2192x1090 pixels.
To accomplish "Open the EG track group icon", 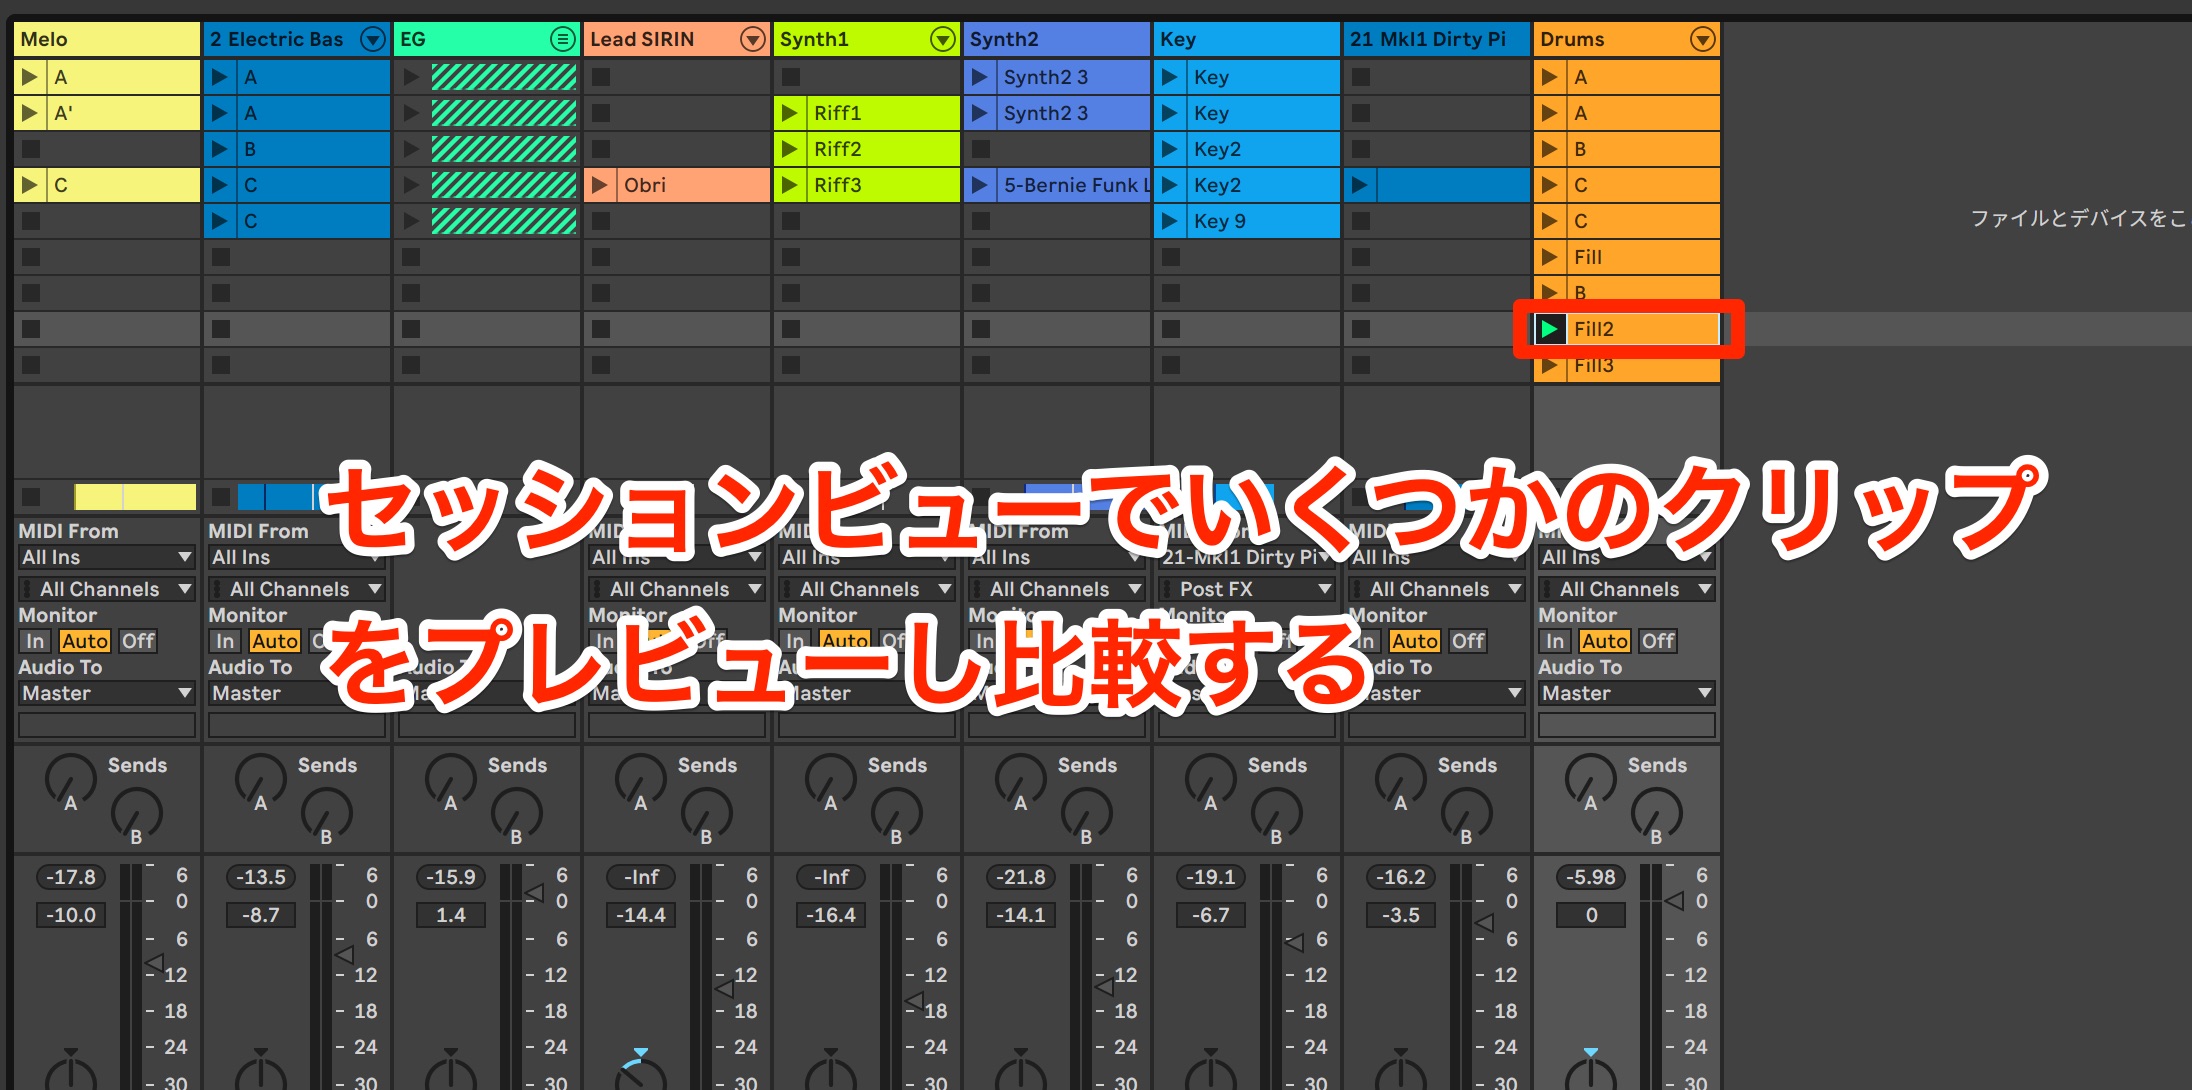I will pos(563,39).
